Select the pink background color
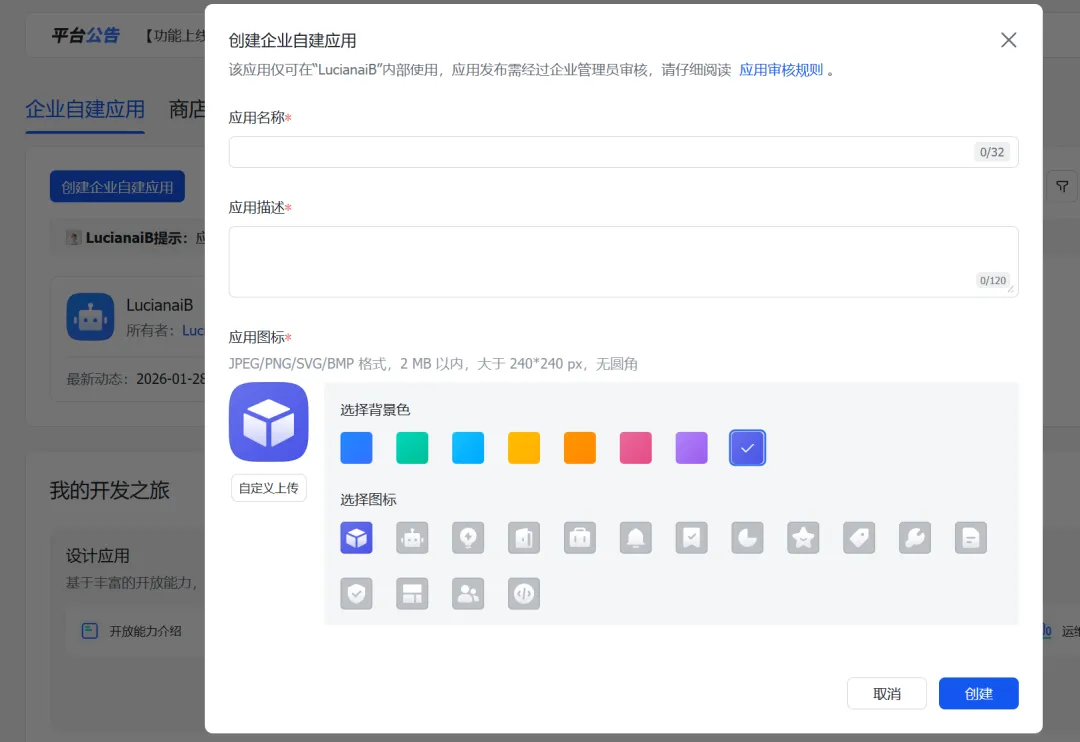This screenshot has width=1080, height=742. (x=635, y=448)
